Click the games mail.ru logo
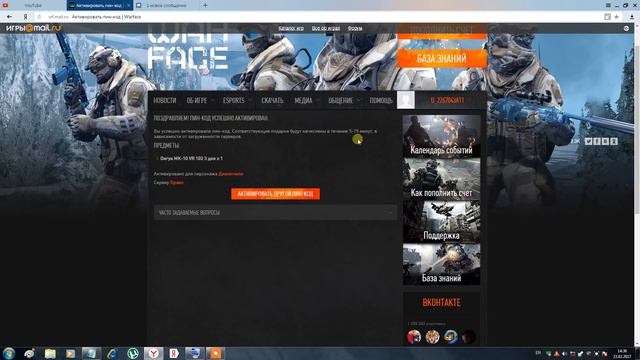Viewport: 640px width, 360px height. (x=33, y=28)
